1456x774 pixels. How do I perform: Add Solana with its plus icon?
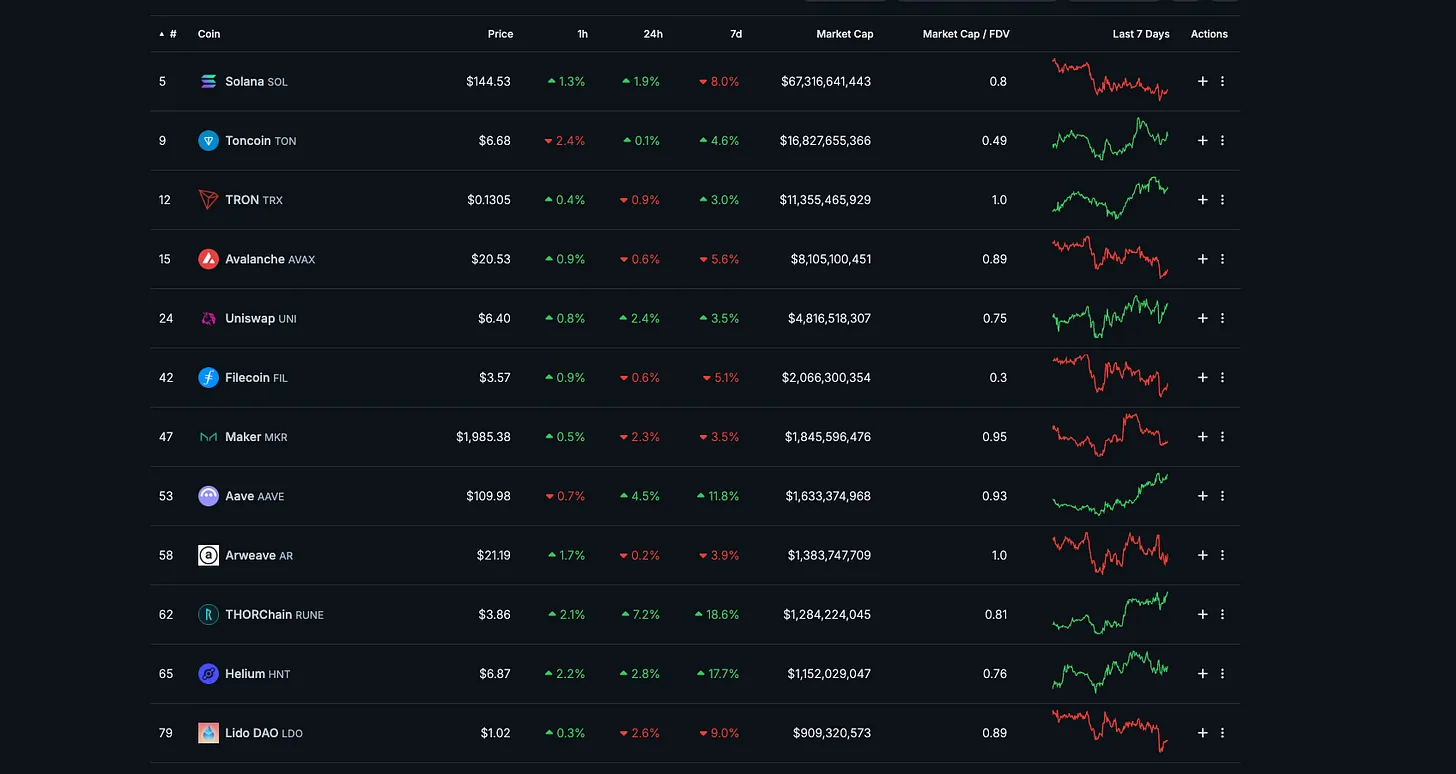click(1203, 82)
